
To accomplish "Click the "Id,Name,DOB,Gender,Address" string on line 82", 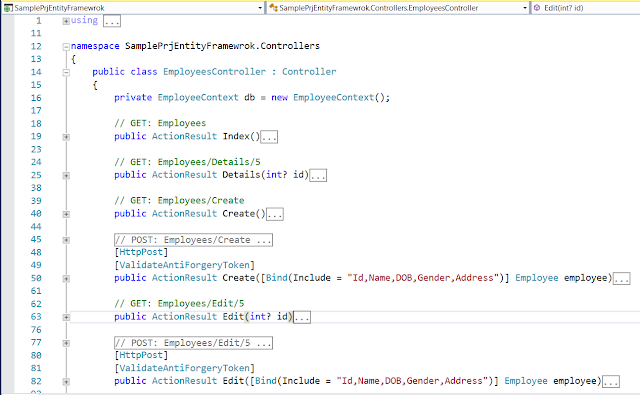I will [x=412, y=381].
